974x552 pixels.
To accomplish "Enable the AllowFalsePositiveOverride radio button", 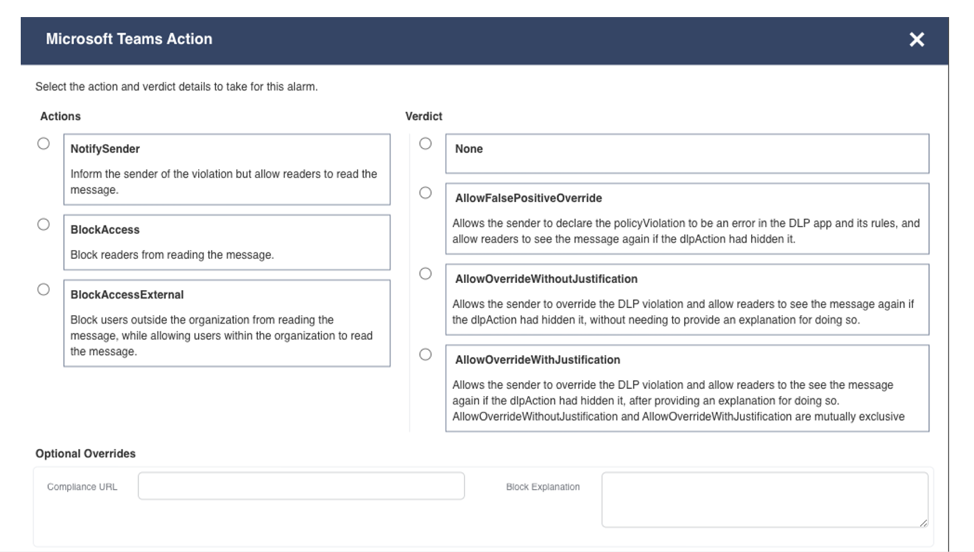I will [x=426, y=193].
